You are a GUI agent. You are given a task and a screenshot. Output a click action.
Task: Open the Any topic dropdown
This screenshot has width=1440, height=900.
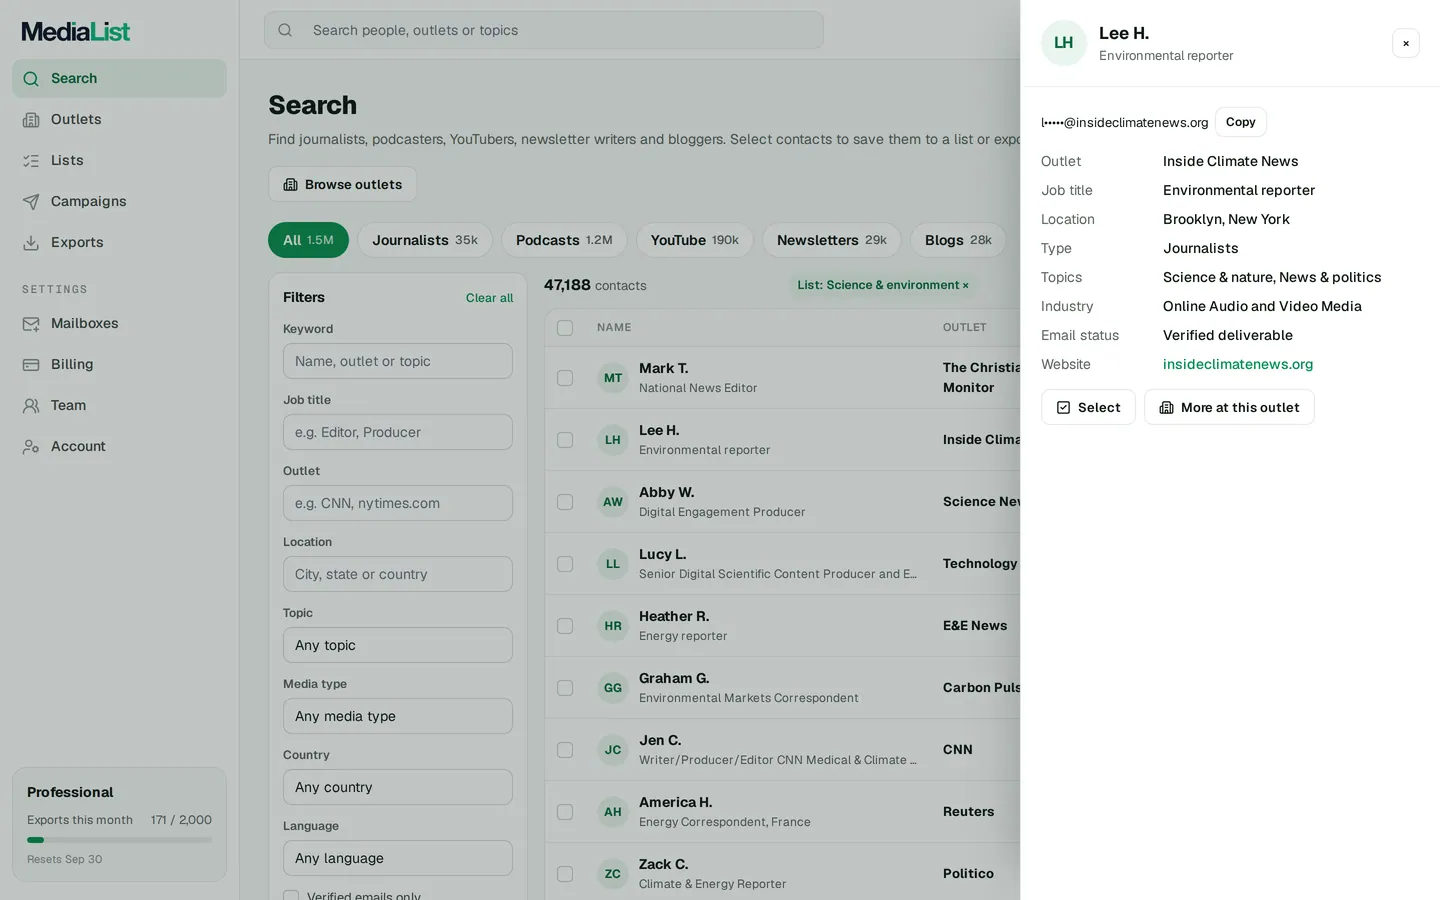pos(398,645)
